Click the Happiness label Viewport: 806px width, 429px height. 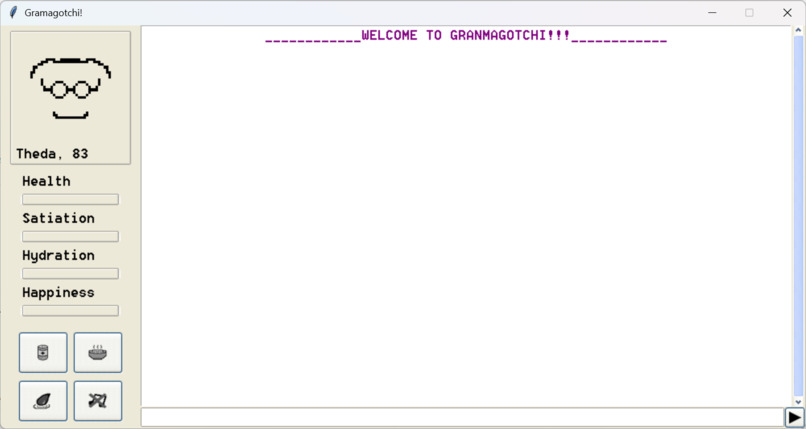58,292
